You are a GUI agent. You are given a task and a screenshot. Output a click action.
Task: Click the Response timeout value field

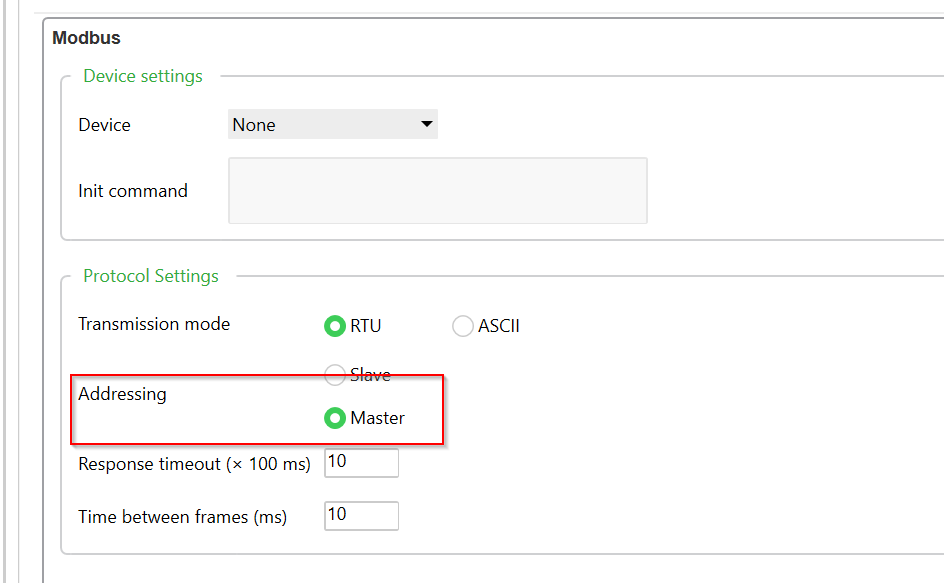(x=361, y=463)
